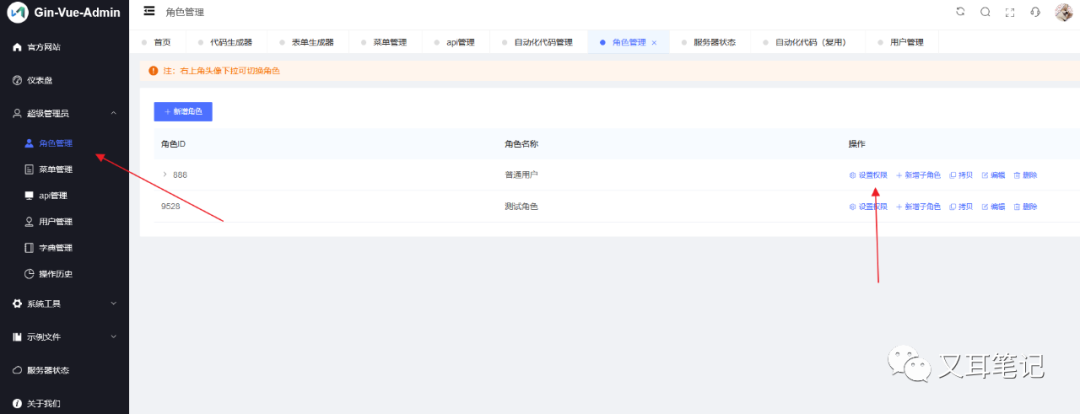
Task: Switch to the 服务器状态 tab
Action: 710,42
